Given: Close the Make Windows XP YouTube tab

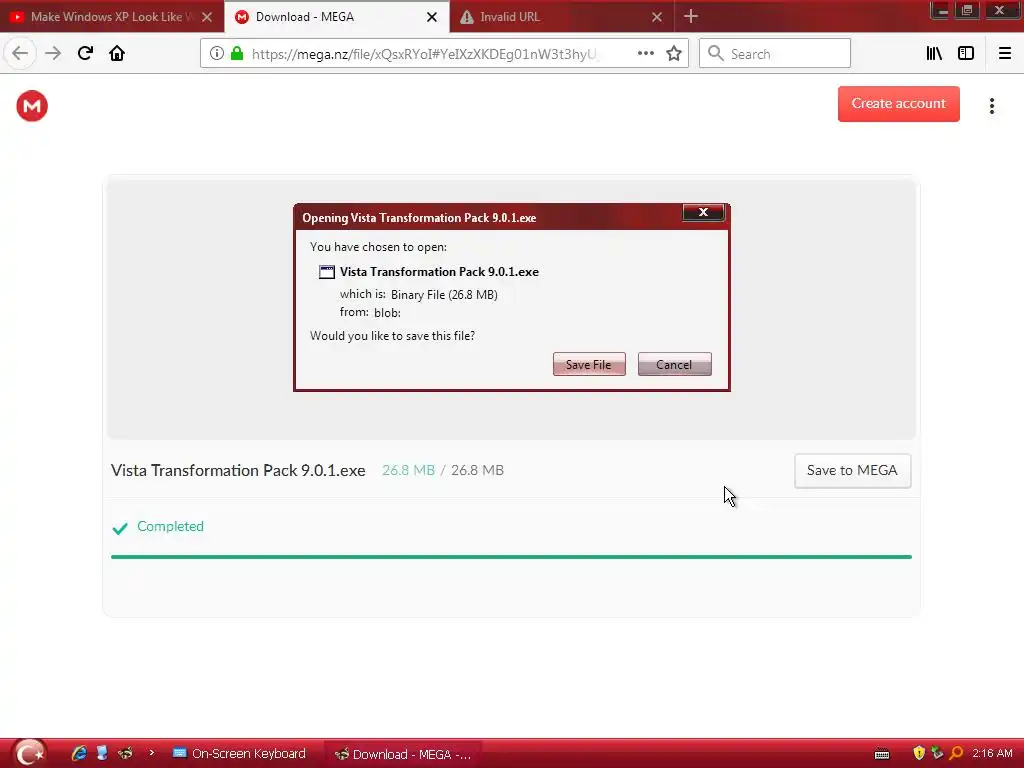Looking at the screenshot, I should pos(207,18).
